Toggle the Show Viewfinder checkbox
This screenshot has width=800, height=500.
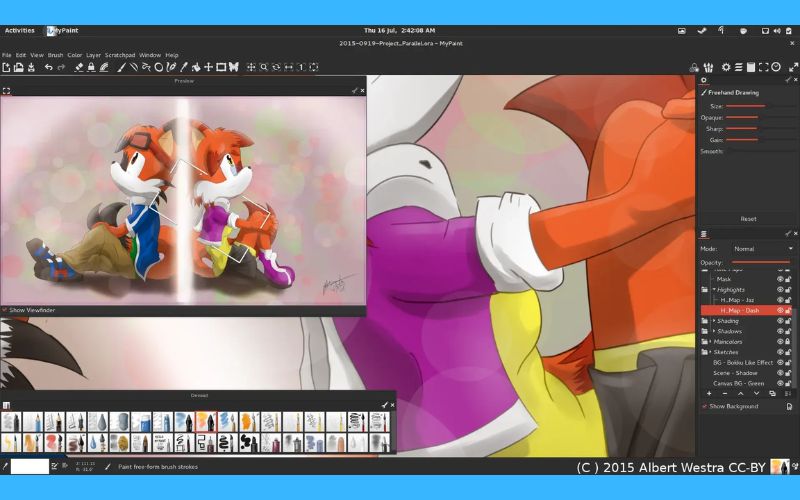[x=5, y=310]
